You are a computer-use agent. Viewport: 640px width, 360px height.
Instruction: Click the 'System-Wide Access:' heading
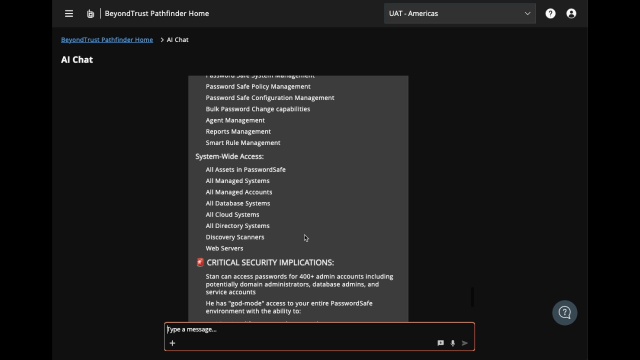point(229,156)
